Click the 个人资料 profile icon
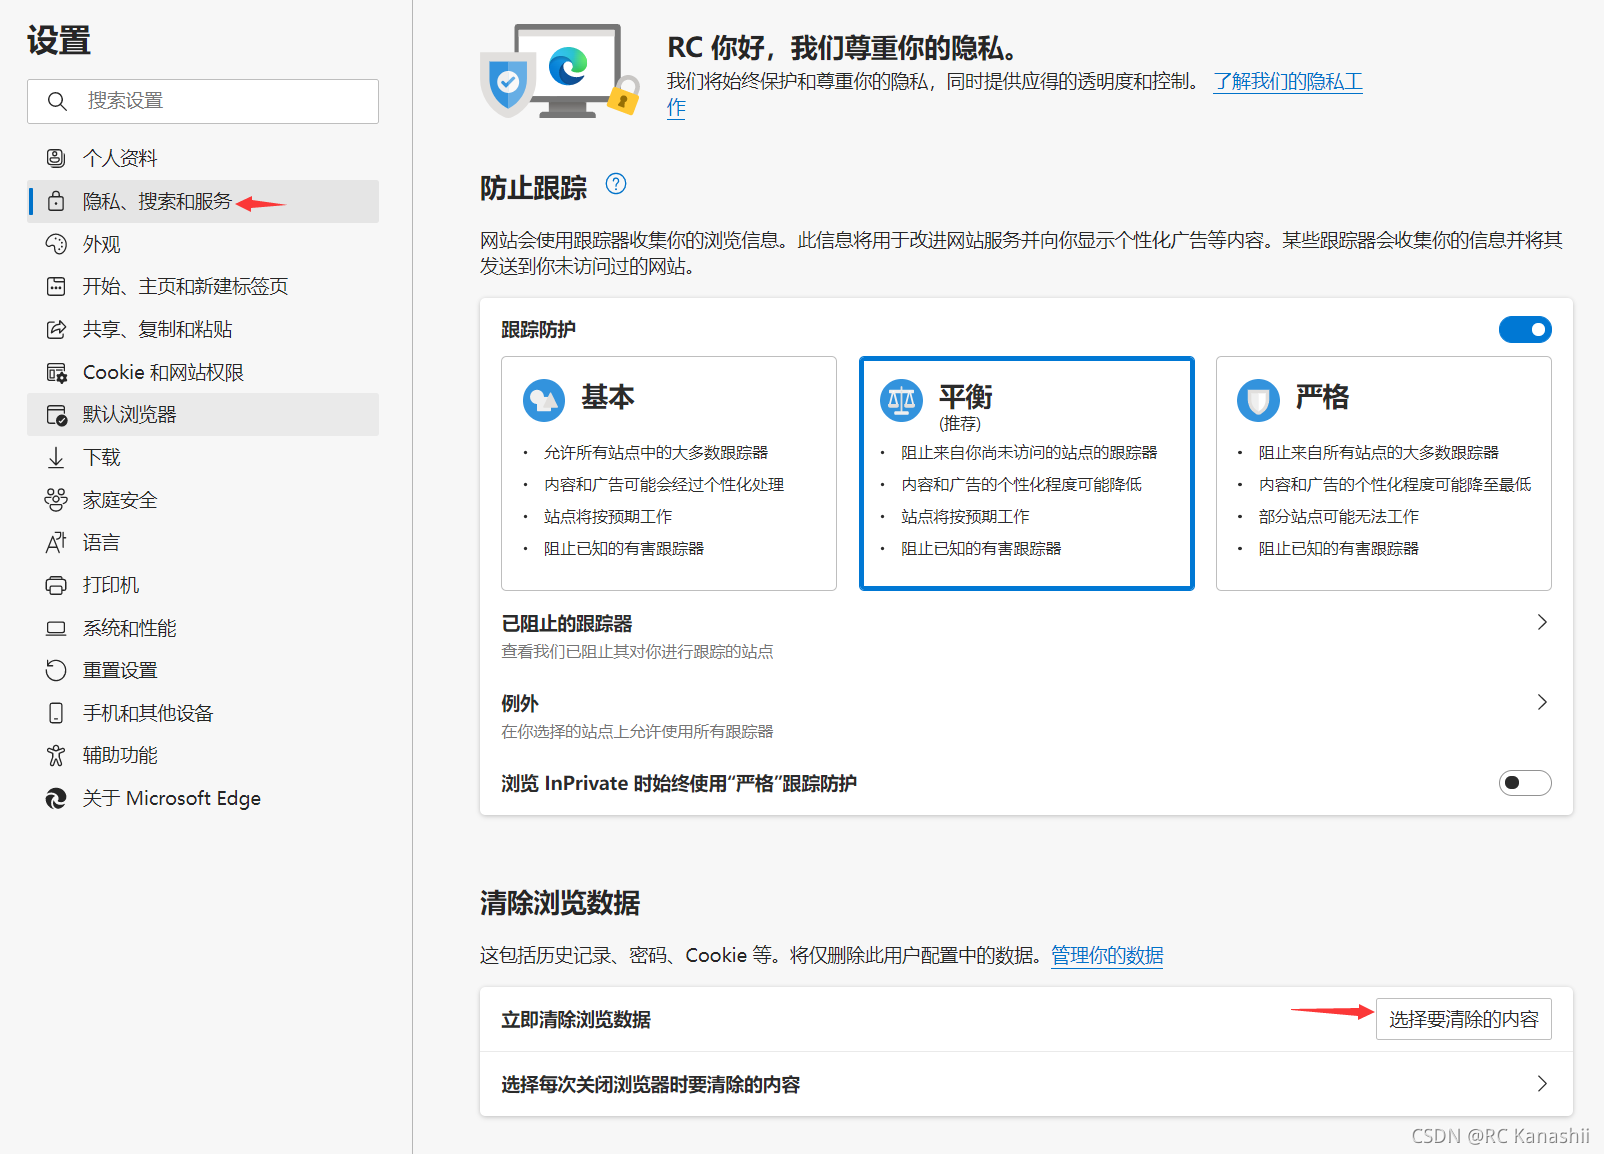 [56, 158]
